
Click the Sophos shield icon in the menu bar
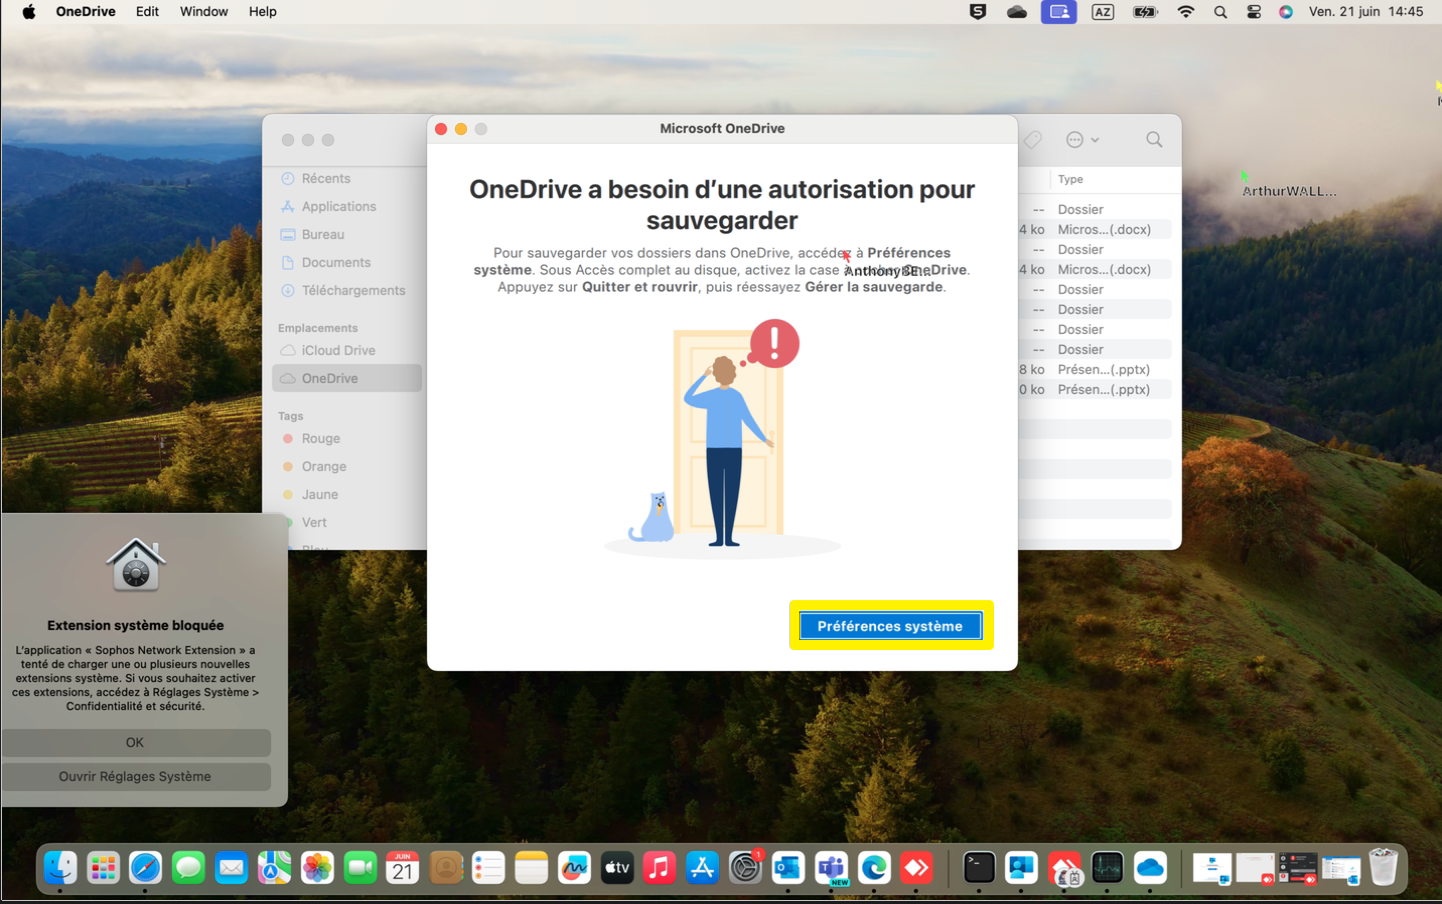978,12
